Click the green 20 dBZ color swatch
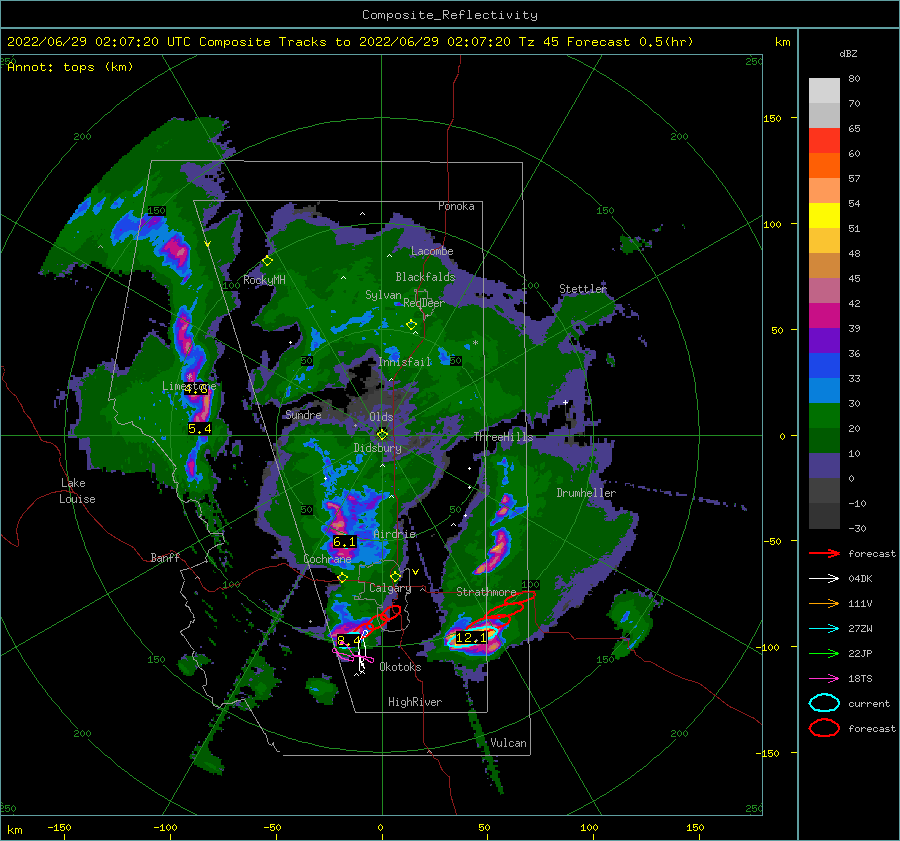Screen dimensions: 900x841 [824, 416]
